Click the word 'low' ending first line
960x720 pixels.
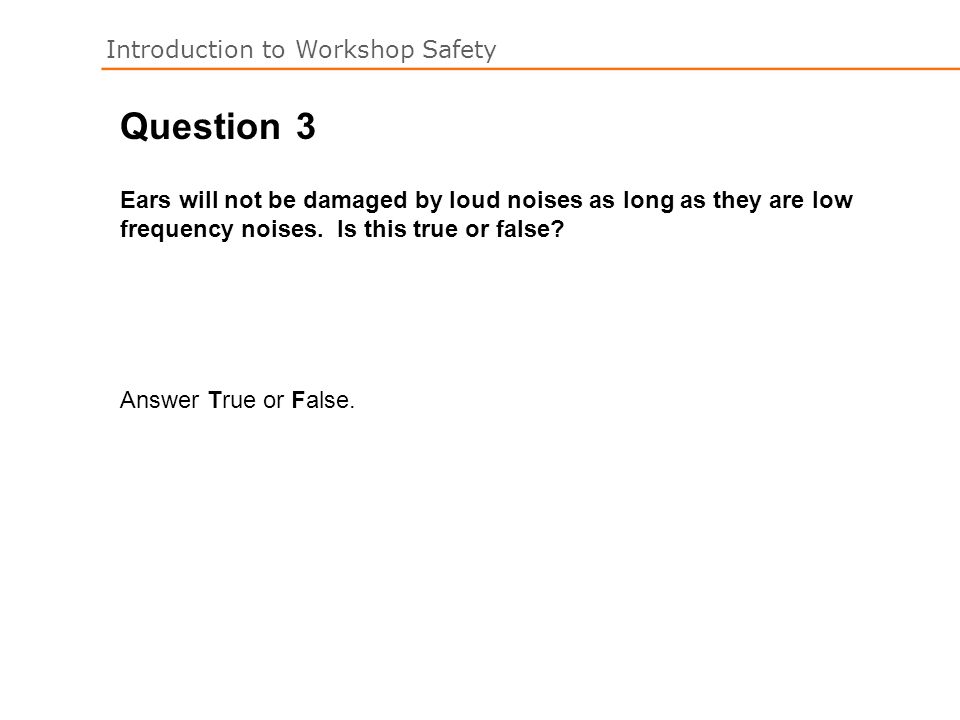(833, 200)
